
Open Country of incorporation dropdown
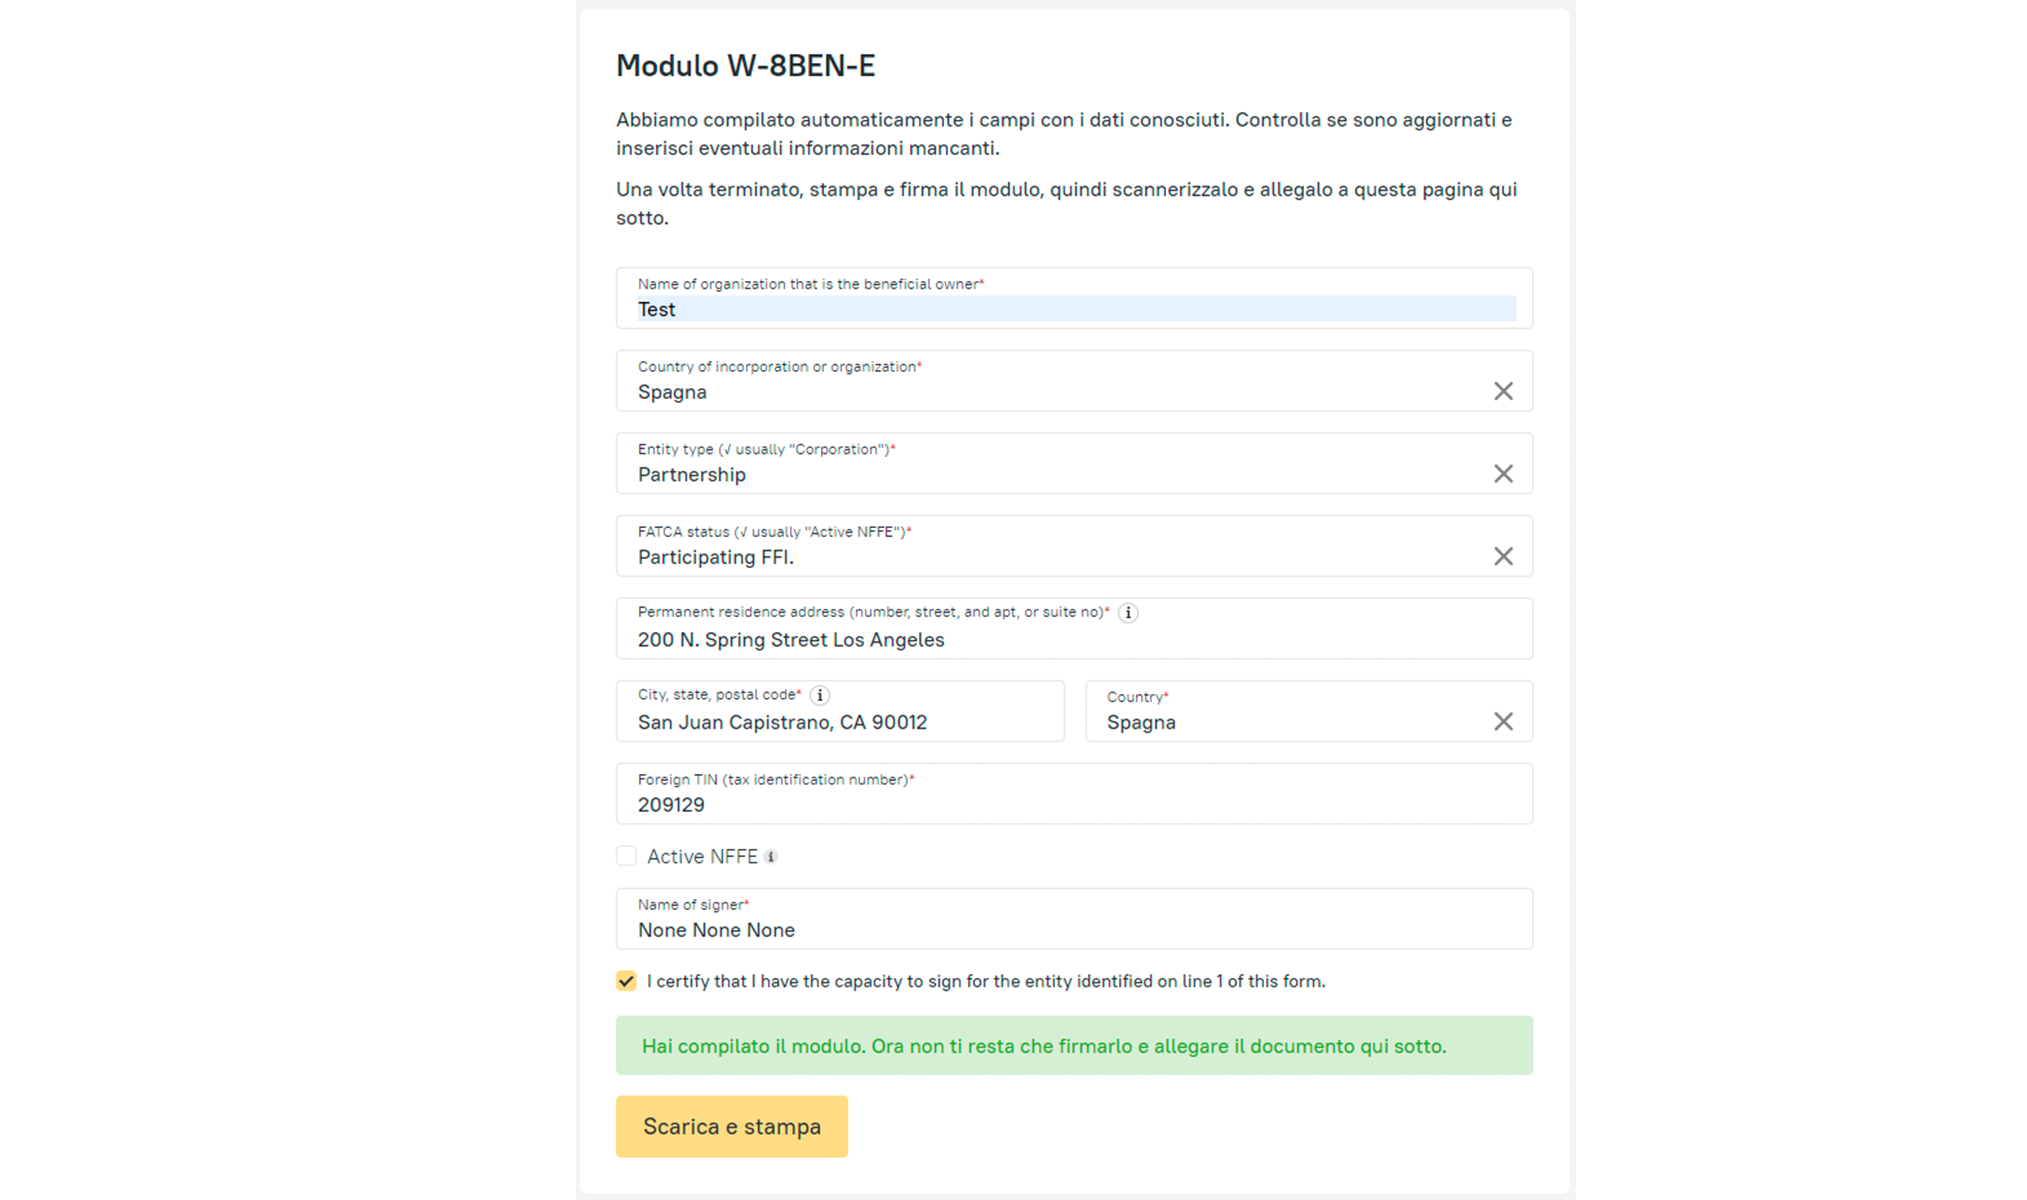click(x=1050, y=392)
